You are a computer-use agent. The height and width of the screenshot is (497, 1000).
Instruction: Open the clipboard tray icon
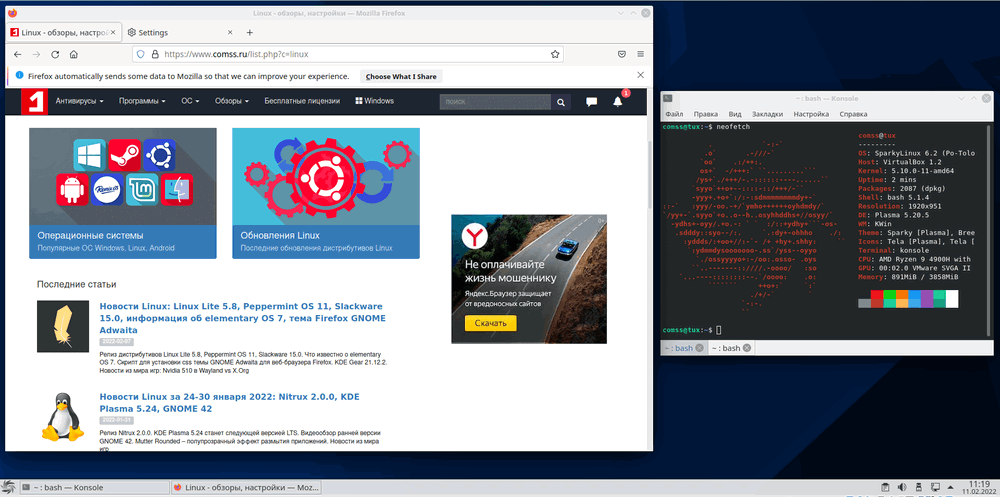[887, 487]
